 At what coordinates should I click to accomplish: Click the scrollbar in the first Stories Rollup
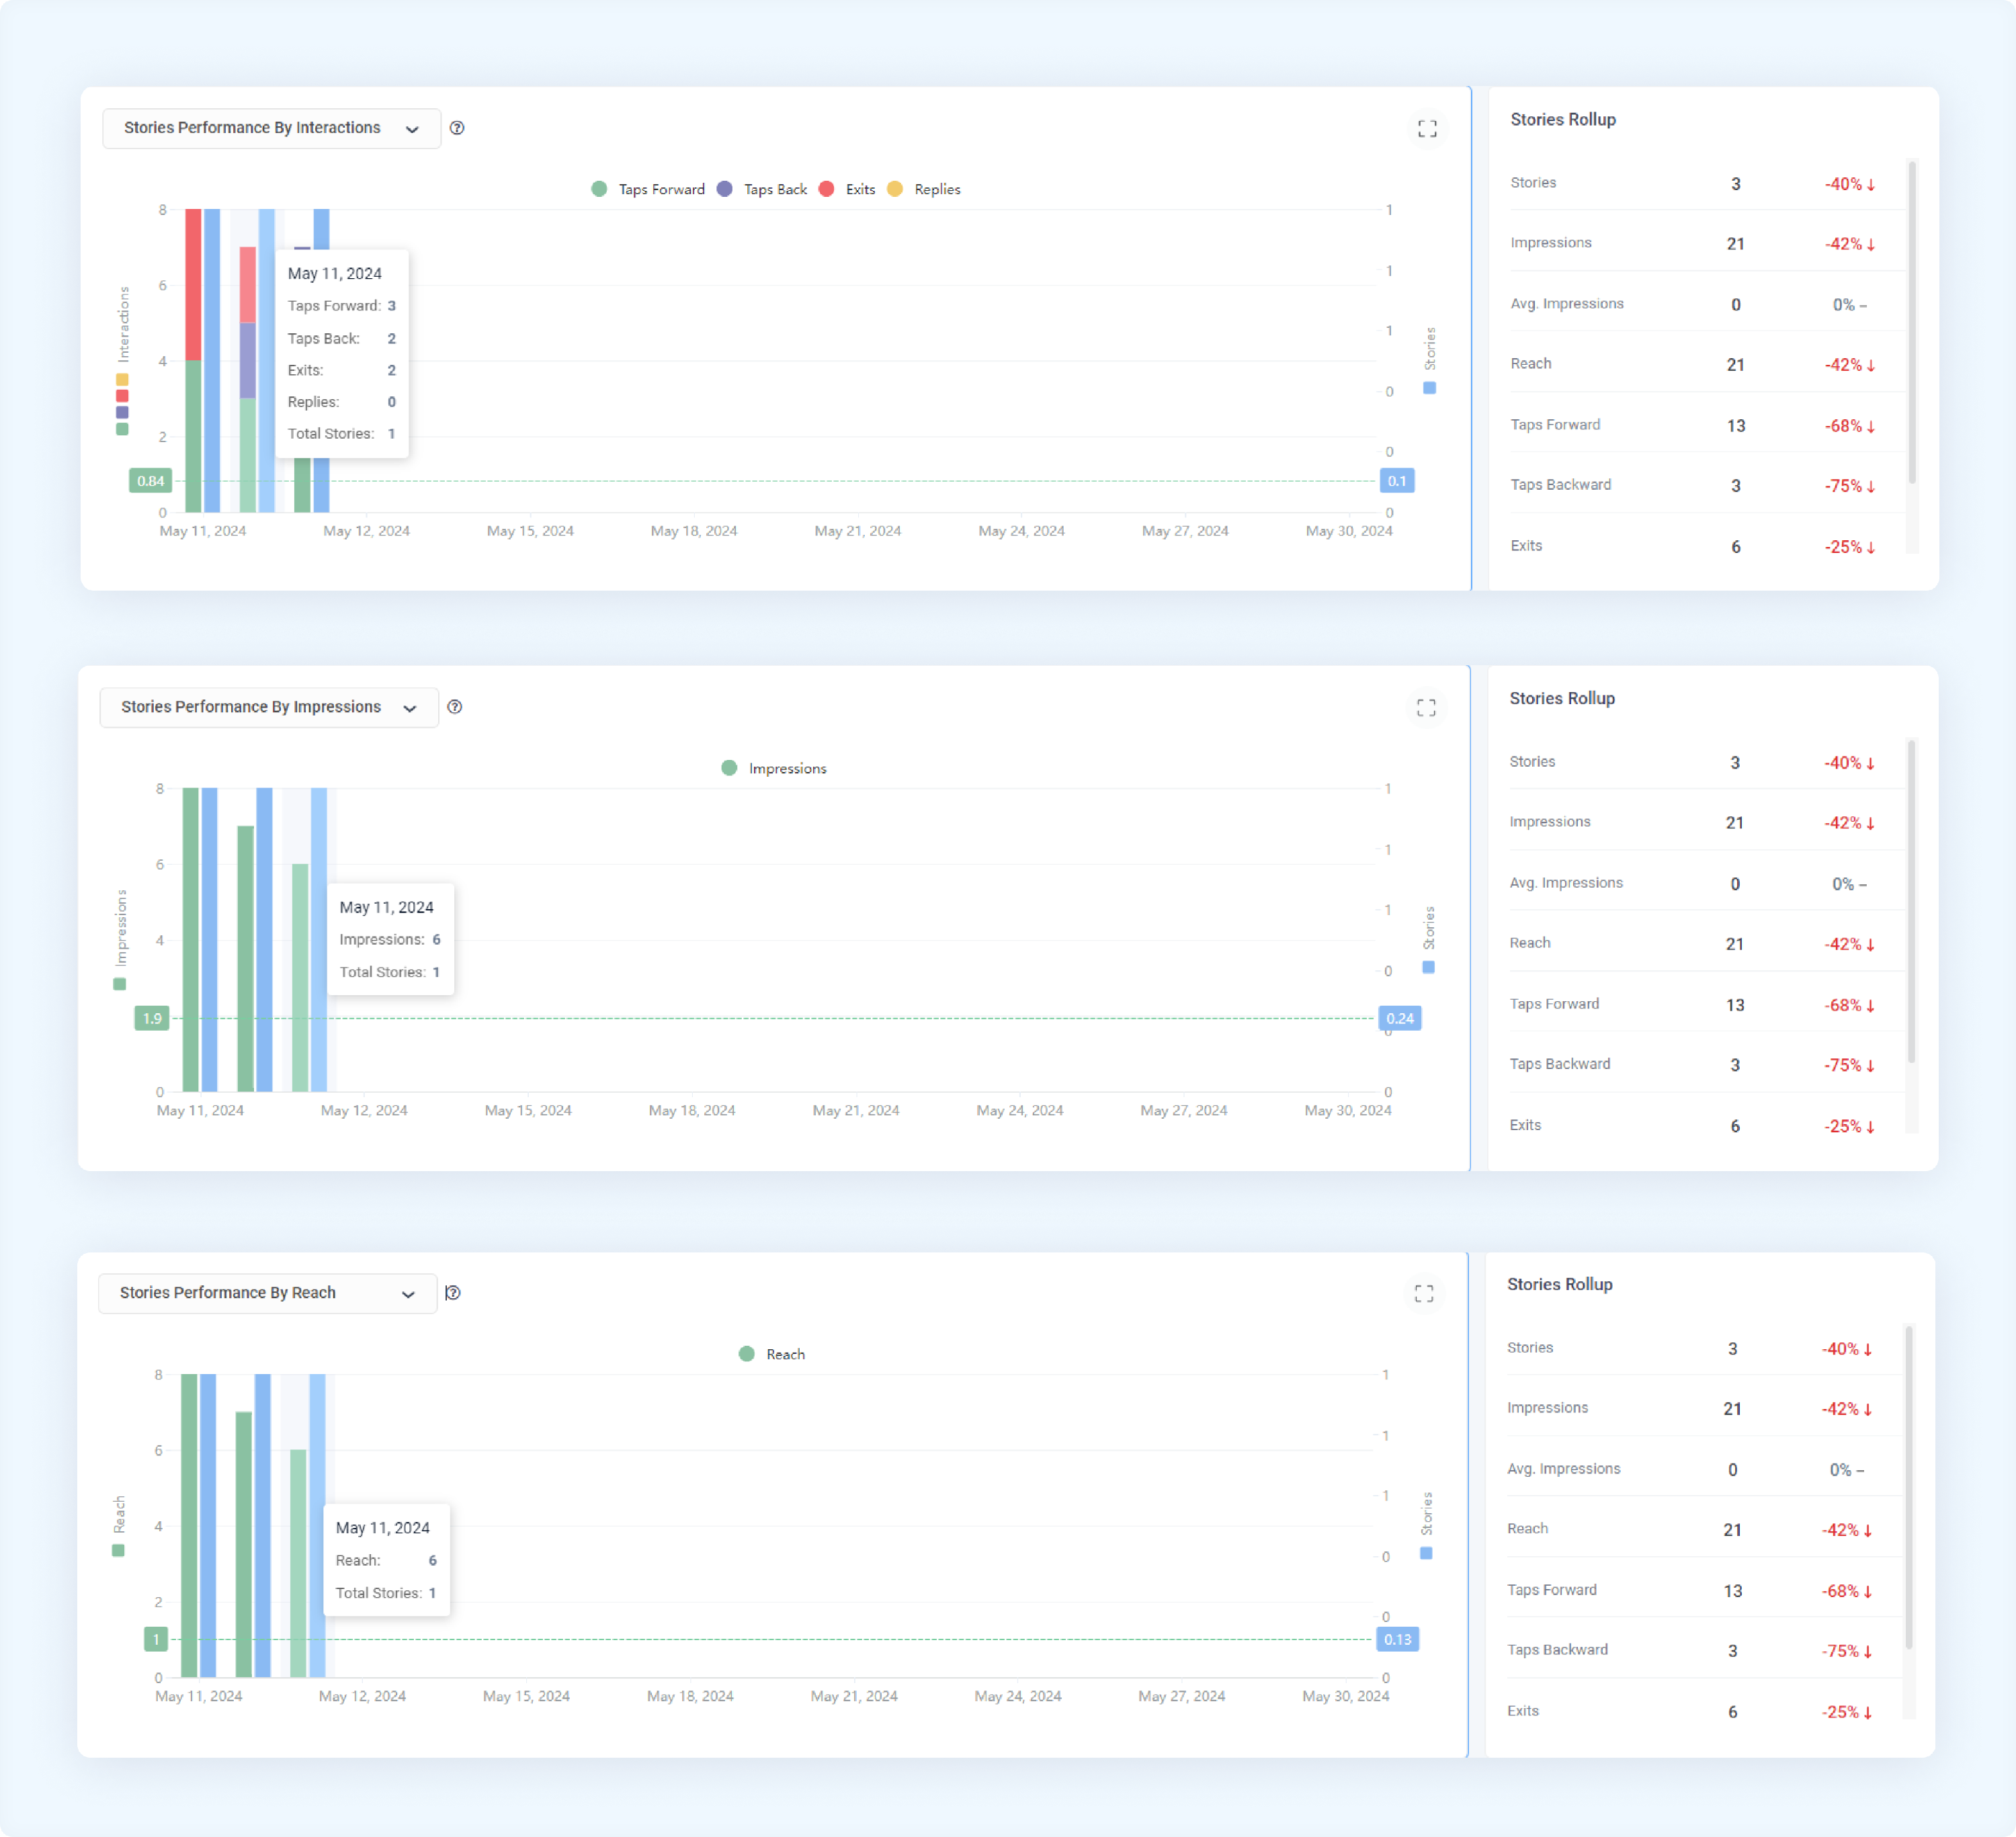[x=1912, y=322]
